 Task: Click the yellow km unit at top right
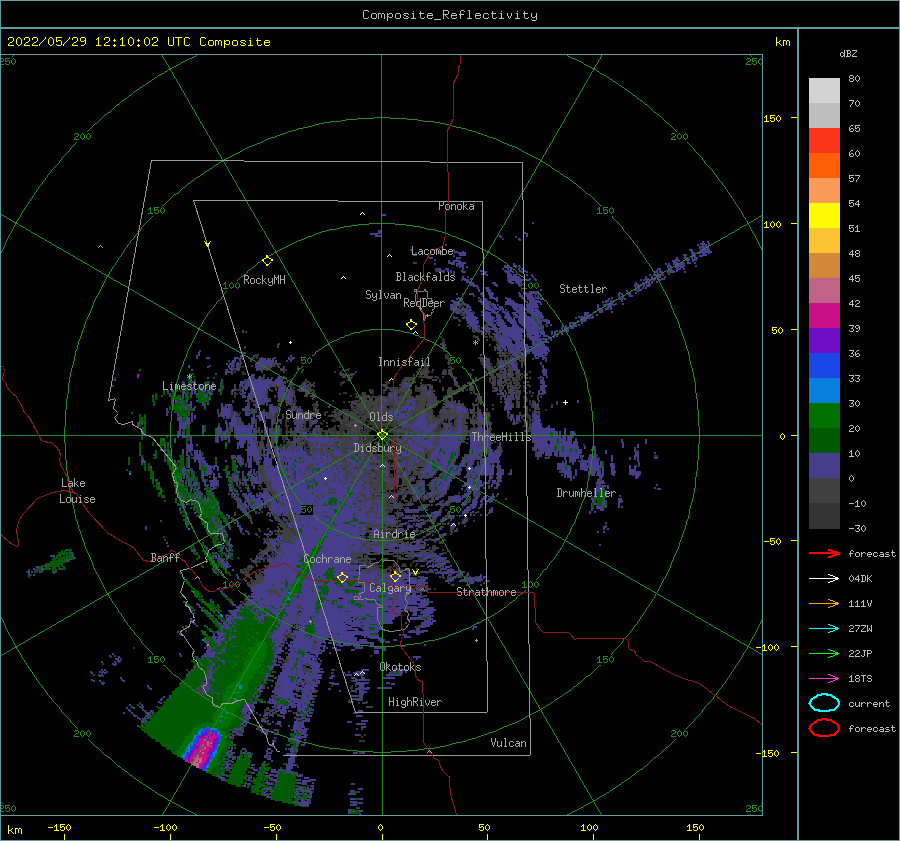coord(782,42)
